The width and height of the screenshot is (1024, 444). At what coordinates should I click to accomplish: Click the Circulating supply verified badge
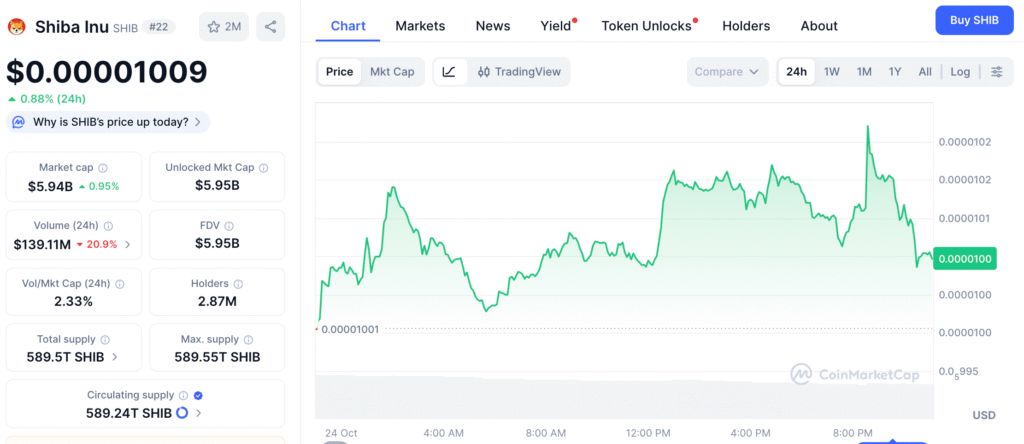197,396
